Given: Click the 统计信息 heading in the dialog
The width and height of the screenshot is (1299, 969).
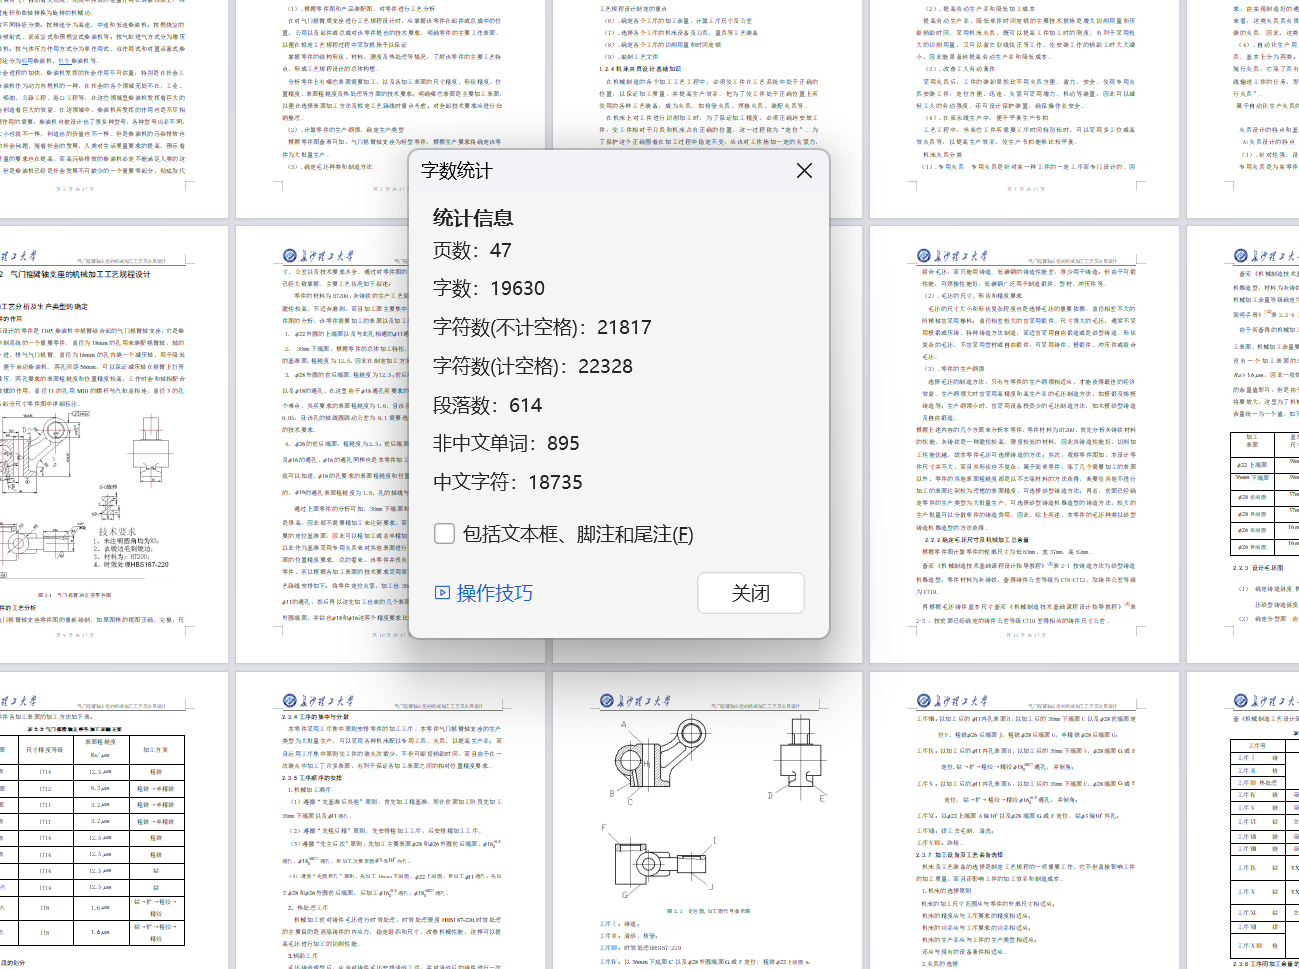Looking at the screenshot, I should [473, 217].
